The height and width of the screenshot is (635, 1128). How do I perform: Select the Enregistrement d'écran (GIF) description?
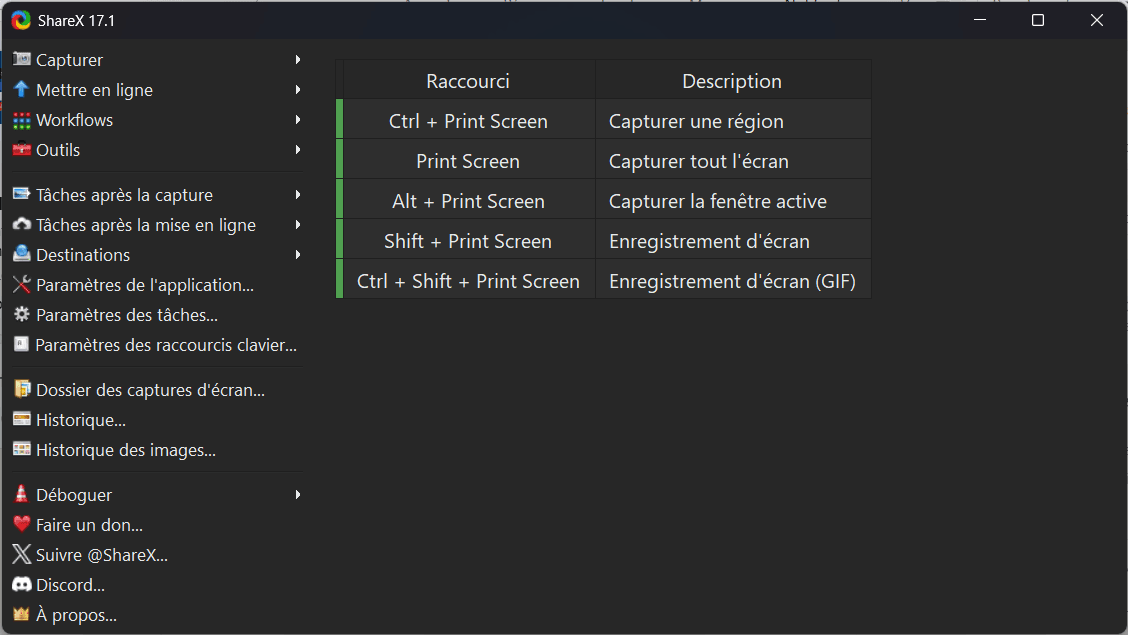coord(733,281)
